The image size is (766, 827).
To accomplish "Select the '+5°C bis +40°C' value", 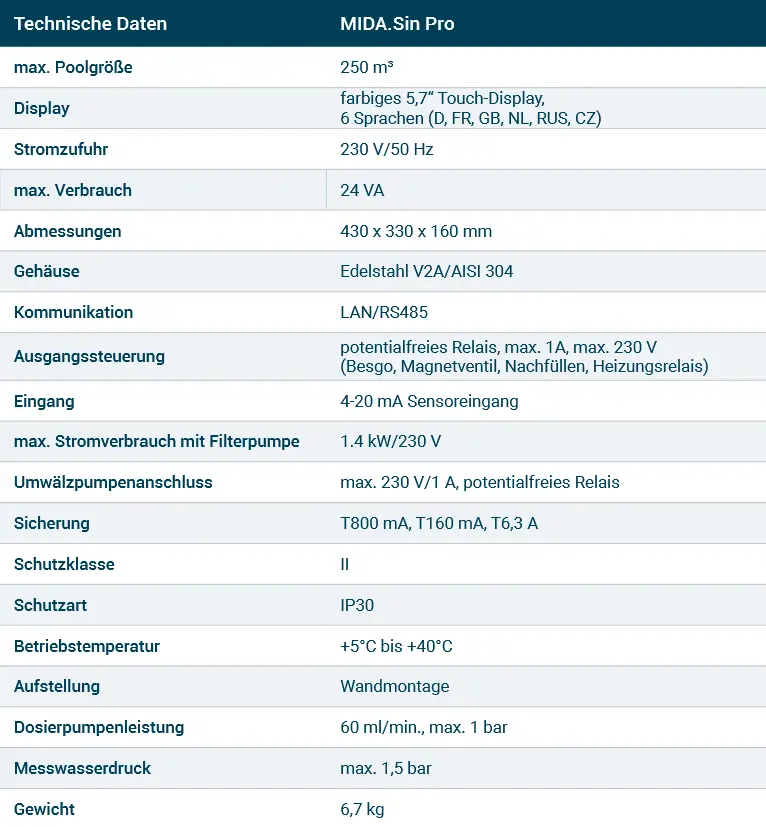I will 396,646.
